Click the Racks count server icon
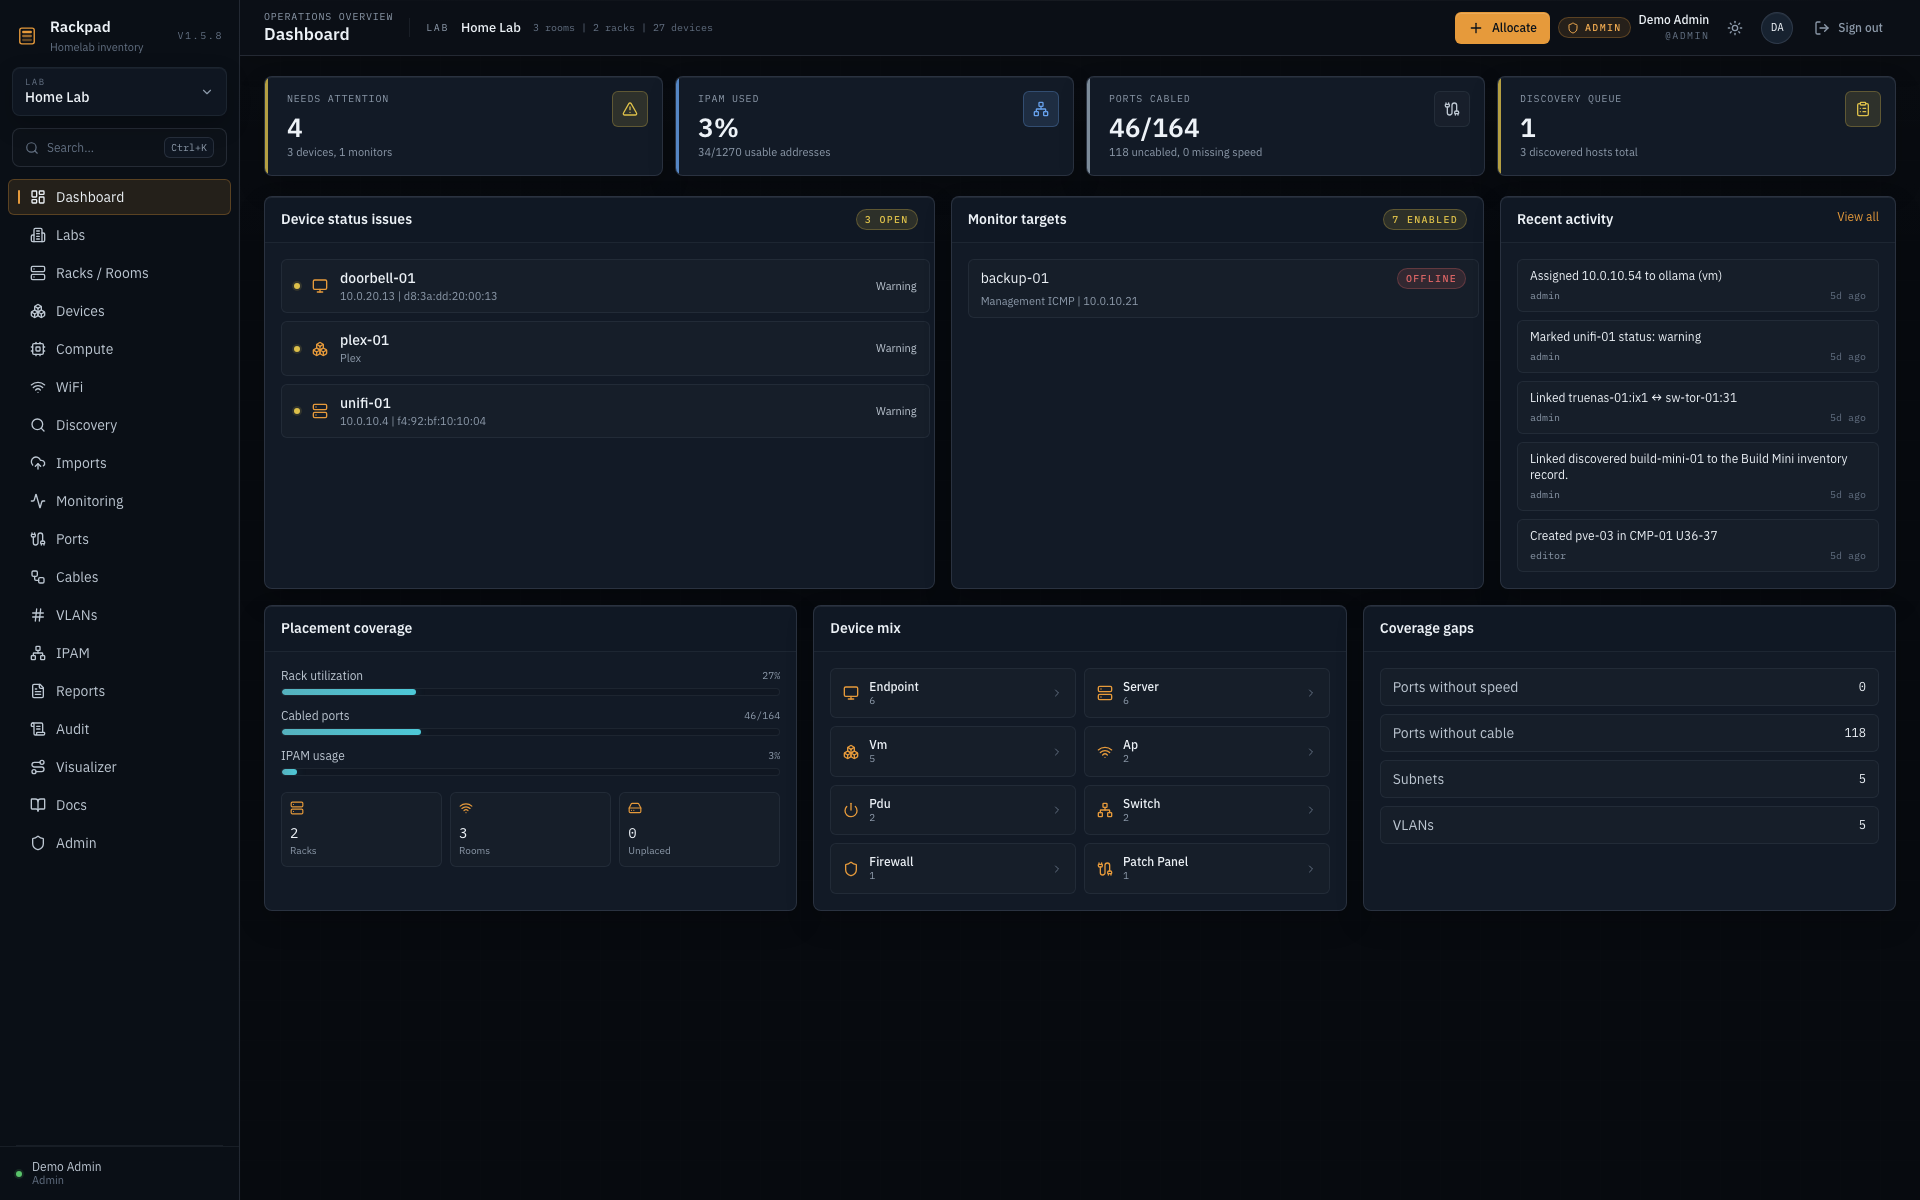This screenshot has width=1920, height=1200. (297, 808)
